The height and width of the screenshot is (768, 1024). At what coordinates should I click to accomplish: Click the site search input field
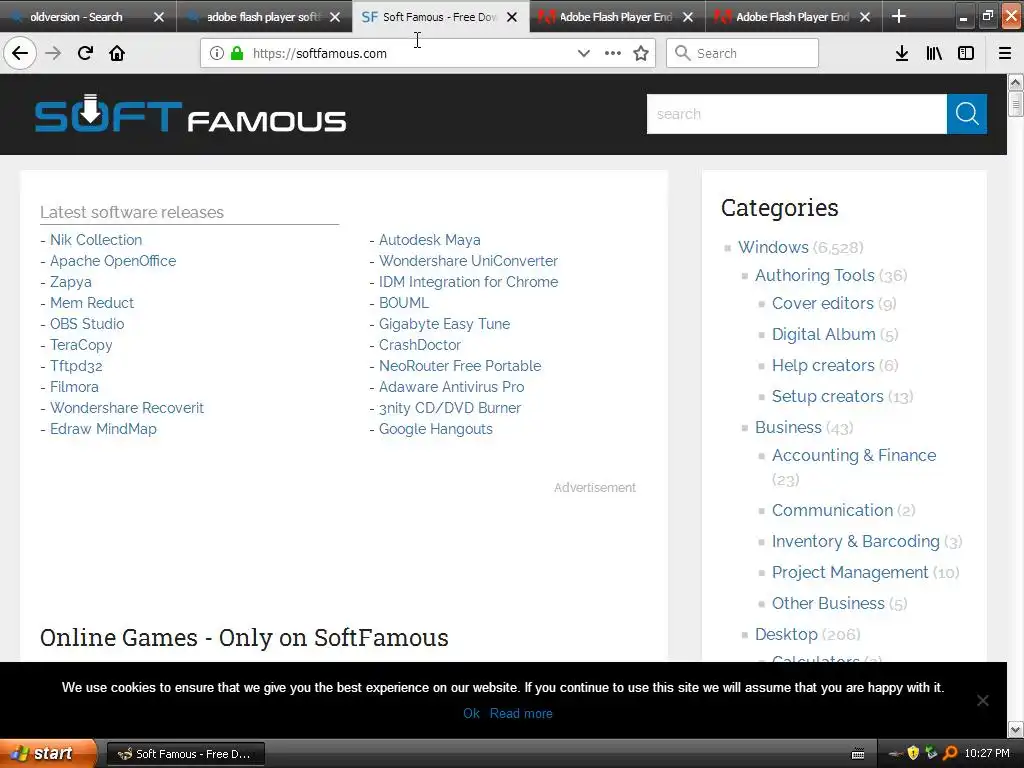(797, 114)
